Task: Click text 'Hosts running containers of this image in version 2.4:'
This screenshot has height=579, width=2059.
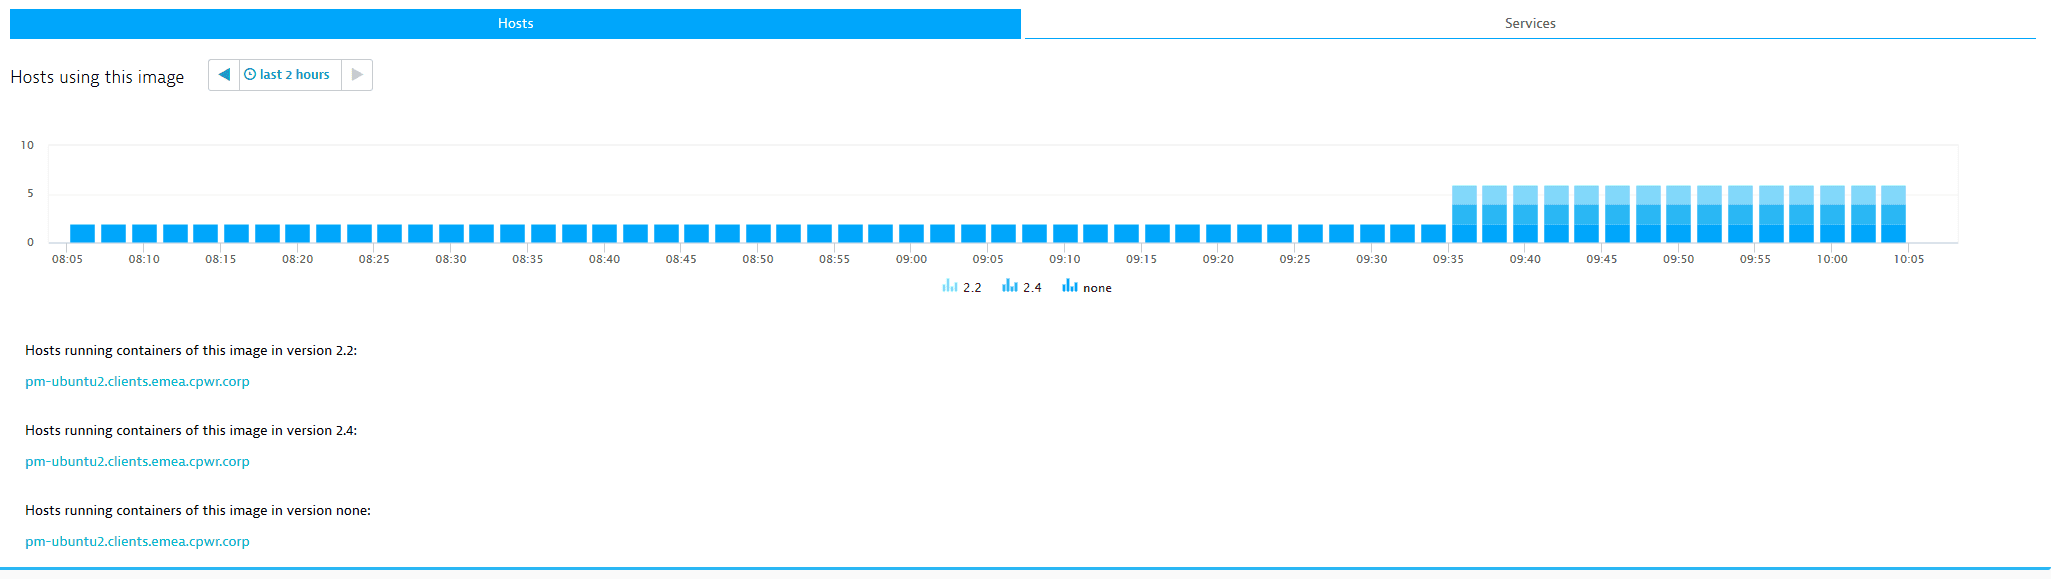Action: [191, 430]
